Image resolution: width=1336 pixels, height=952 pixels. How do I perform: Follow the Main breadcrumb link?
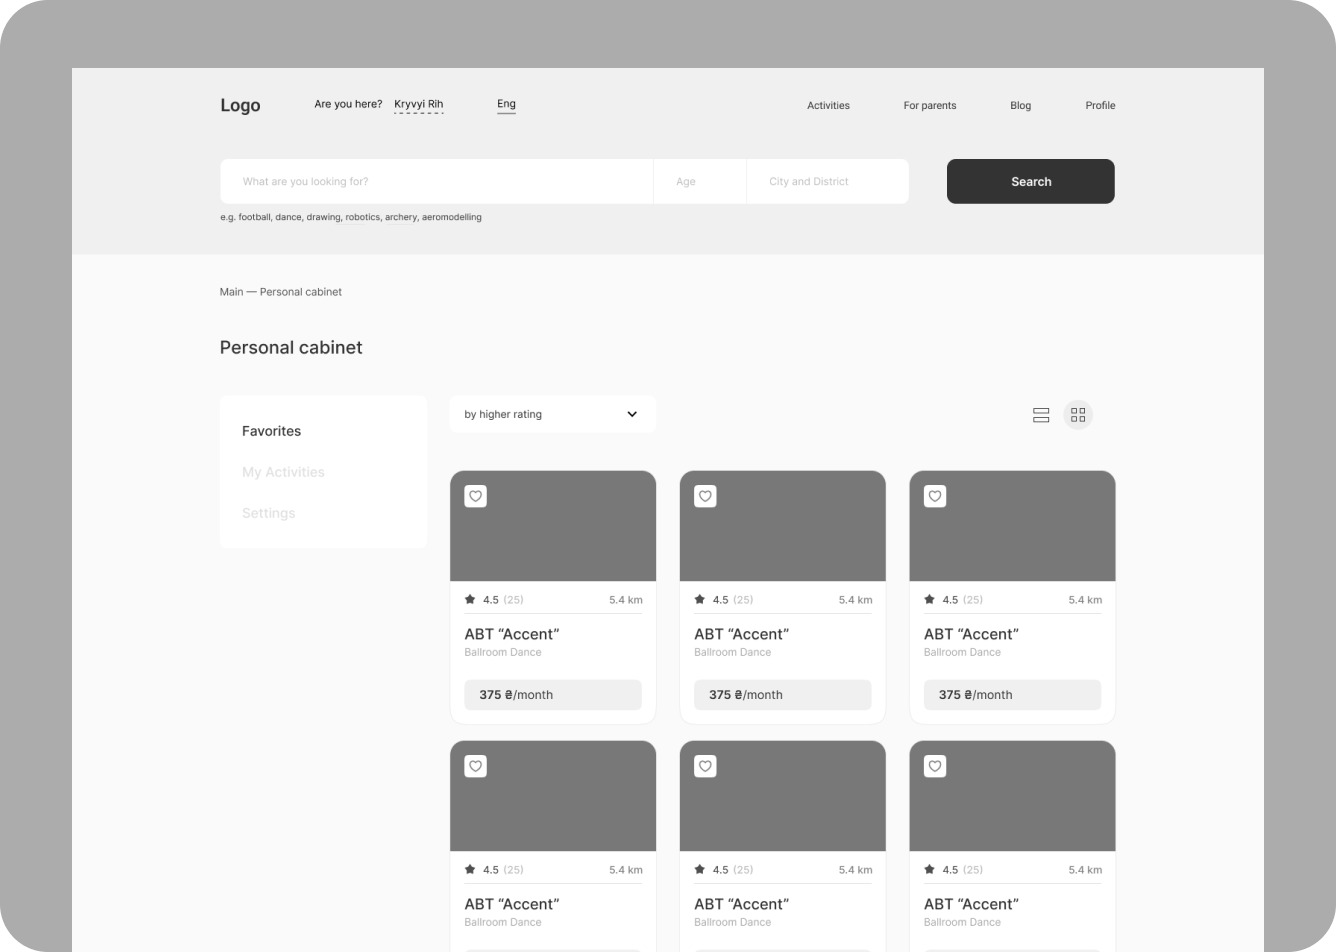(231, 292)
